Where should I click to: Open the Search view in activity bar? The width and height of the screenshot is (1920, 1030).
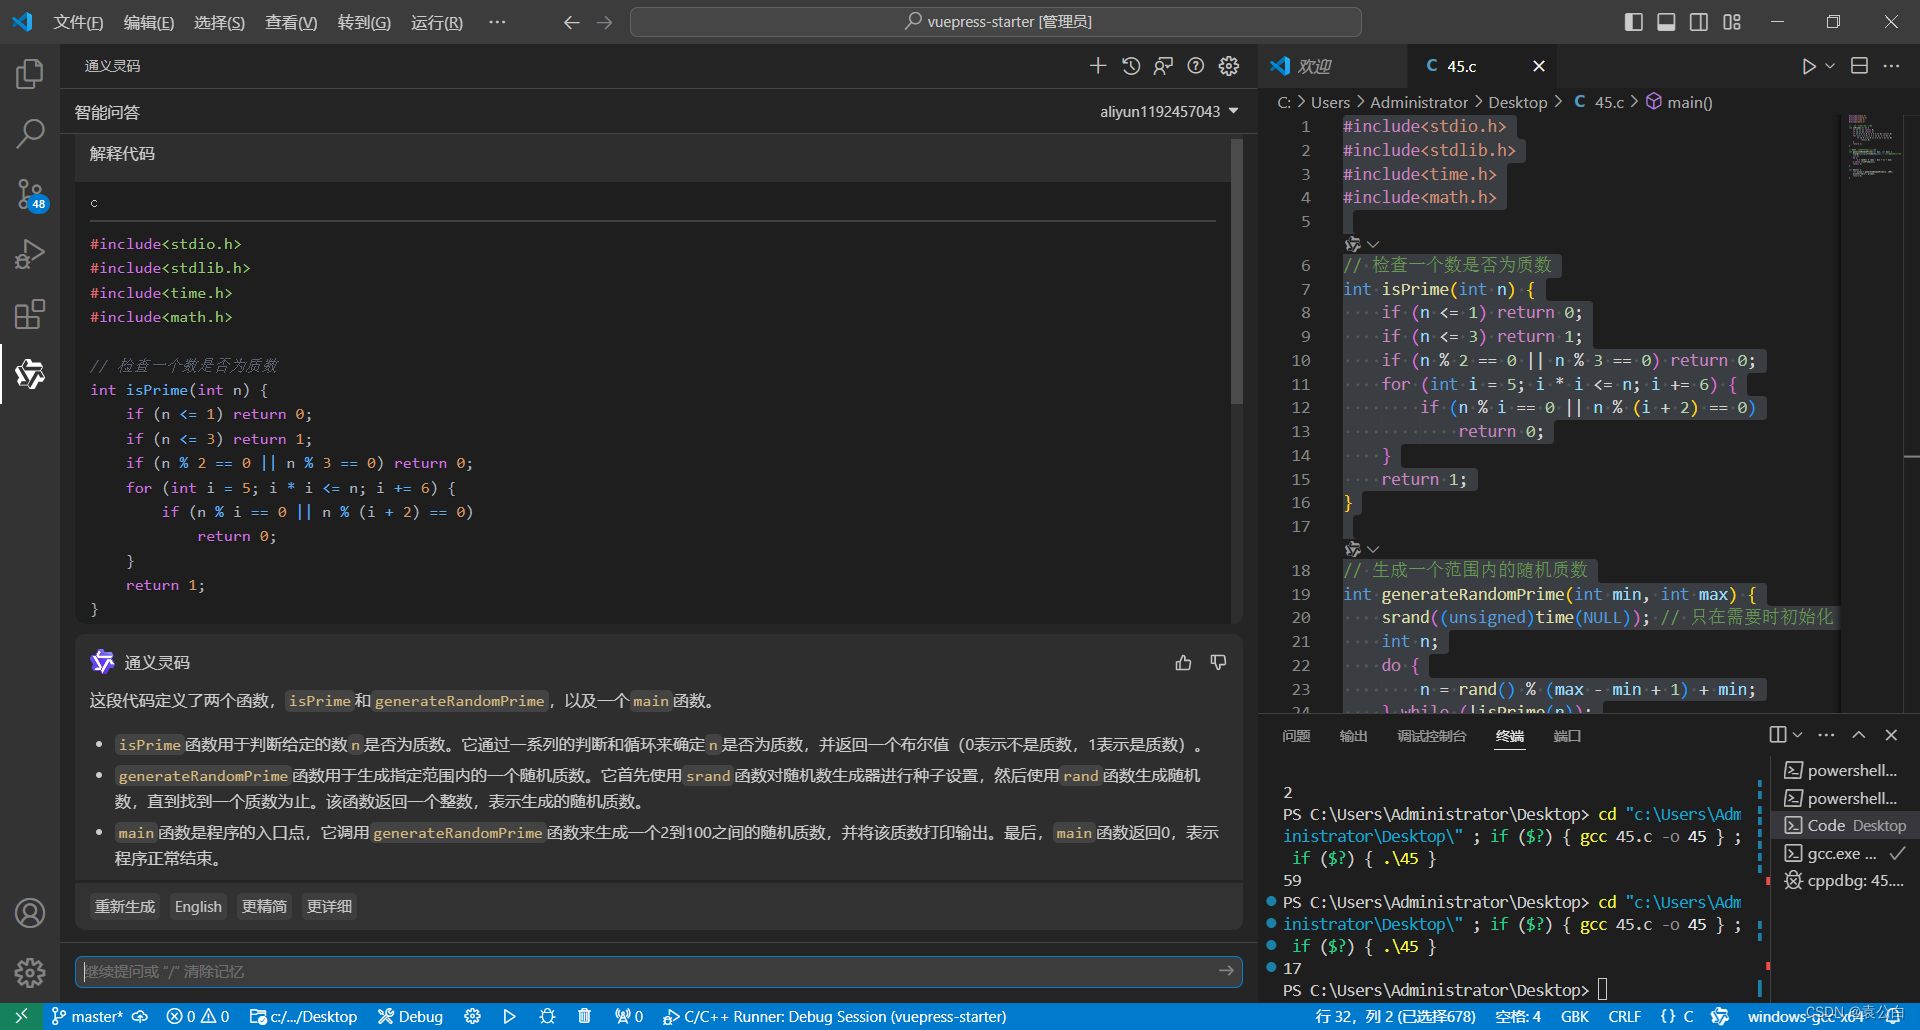coord(30,133)
